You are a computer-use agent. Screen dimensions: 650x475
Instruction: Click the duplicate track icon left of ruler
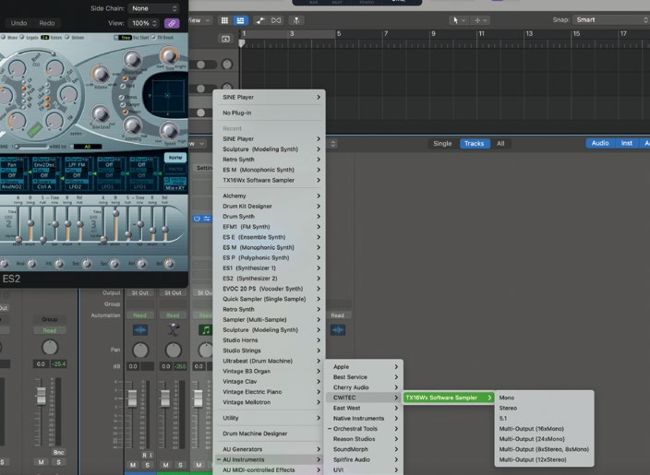[226, 39]
